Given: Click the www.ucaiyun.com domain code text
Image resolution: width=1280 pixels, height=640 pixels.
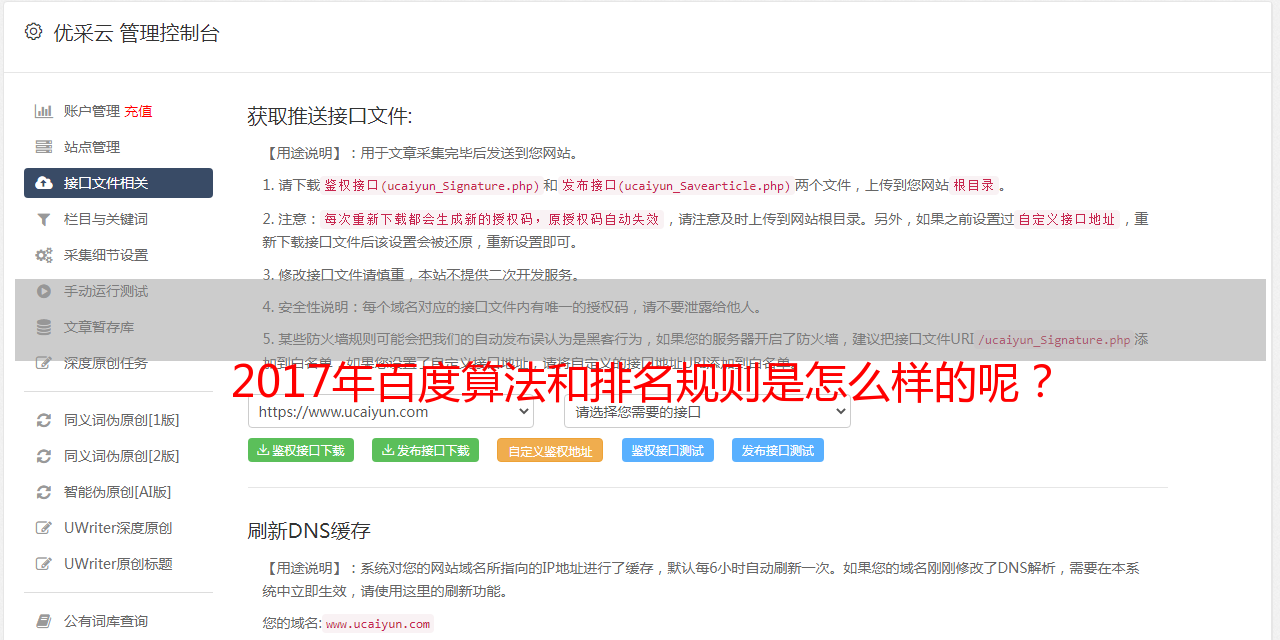Looking at the screenshot, I should pyautogui.click(x=378, y=624).
